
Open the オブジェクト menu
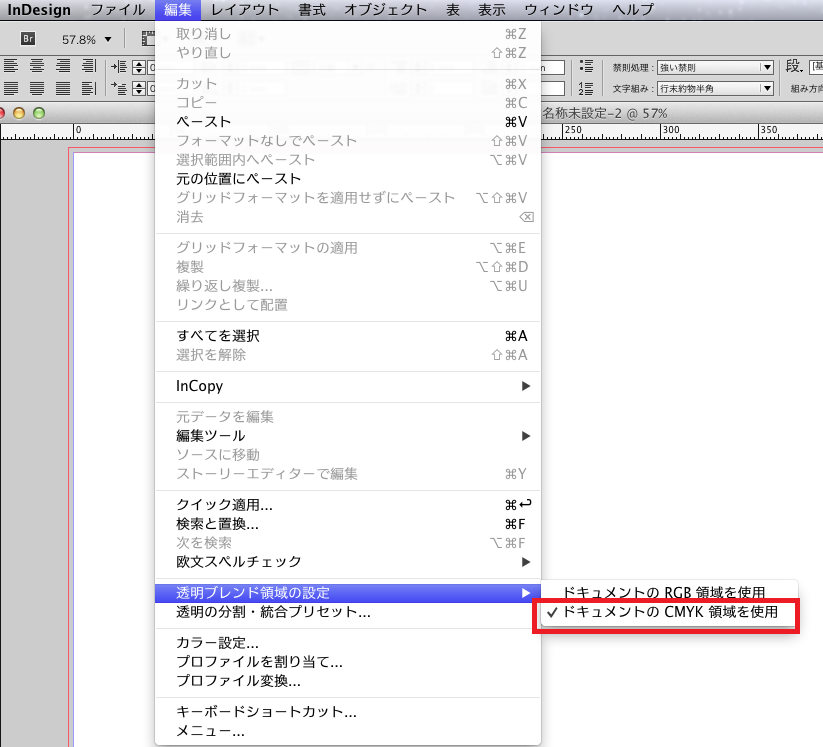[386, 10]
